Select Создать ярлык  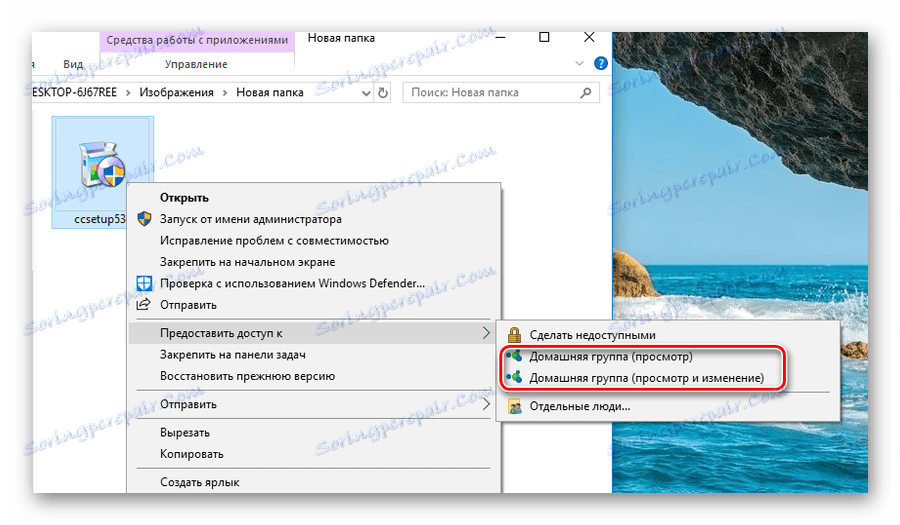click(199, 482)
